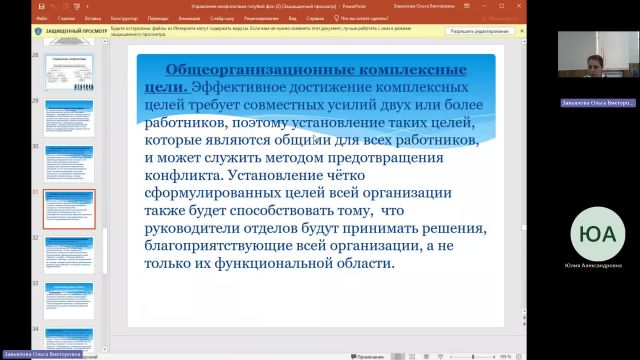The image size is (640, 360).
Task: Click the ЮА participant avatar
Action: tap(598, 234)
